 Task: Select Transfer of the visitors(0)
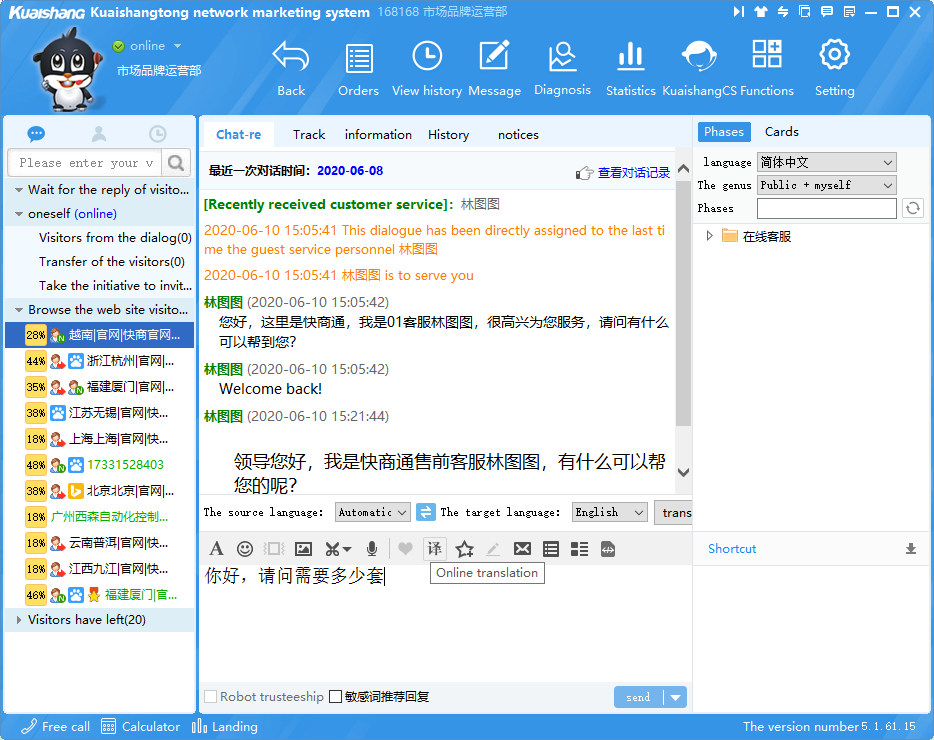click(112, 262)
